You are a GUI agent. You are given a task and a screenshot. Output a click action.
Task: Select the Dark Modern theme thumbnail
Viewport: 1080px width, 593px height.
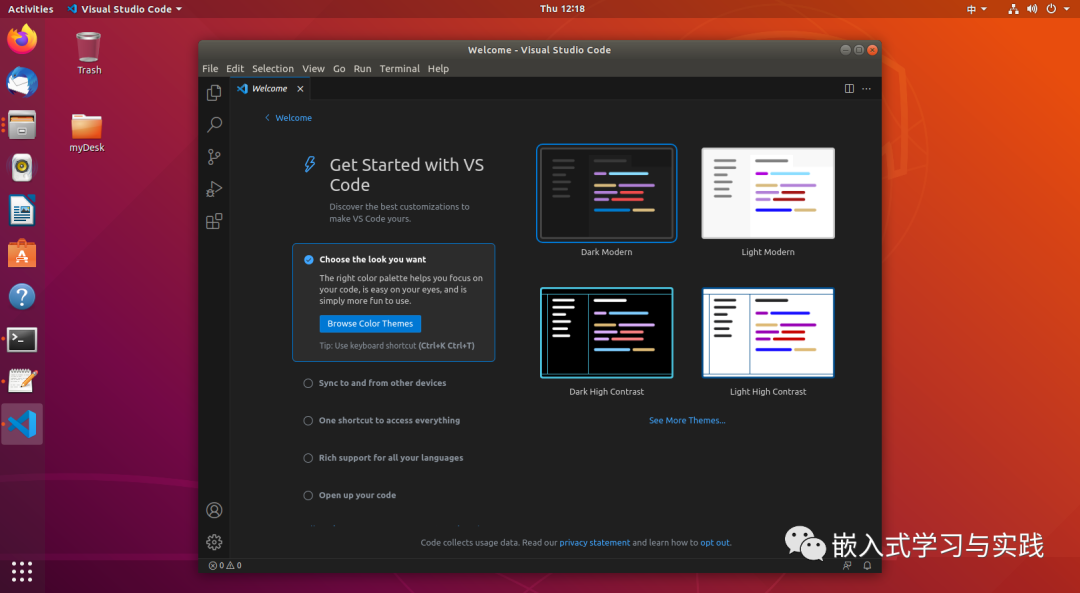(606, 193)
